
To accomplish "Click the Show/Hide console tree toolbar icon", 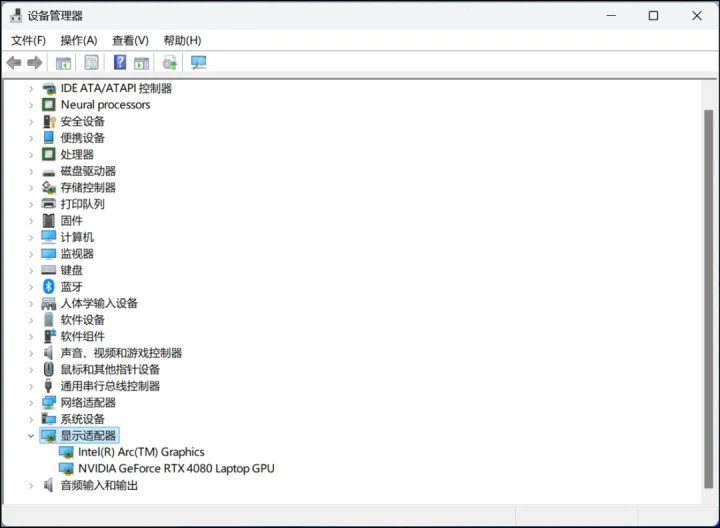I will pos(63,63).
